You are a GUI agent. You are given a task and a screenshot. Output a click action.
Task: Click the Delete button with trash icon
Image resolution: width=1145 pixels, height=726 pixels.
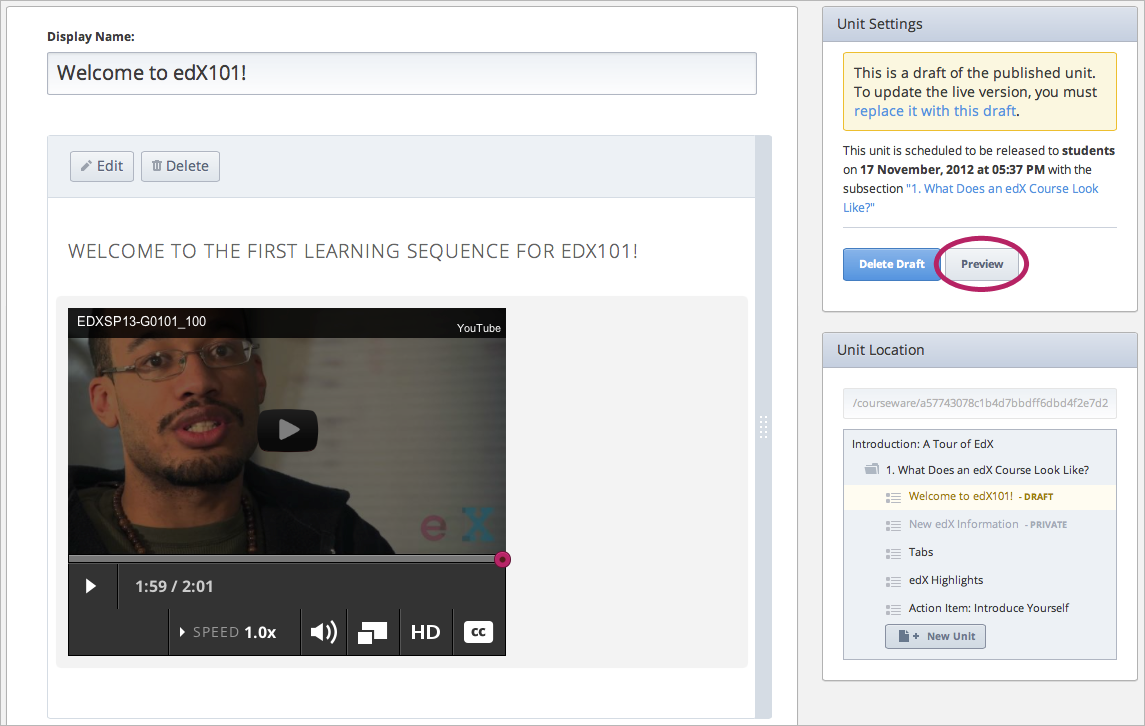tap(180, 166)
